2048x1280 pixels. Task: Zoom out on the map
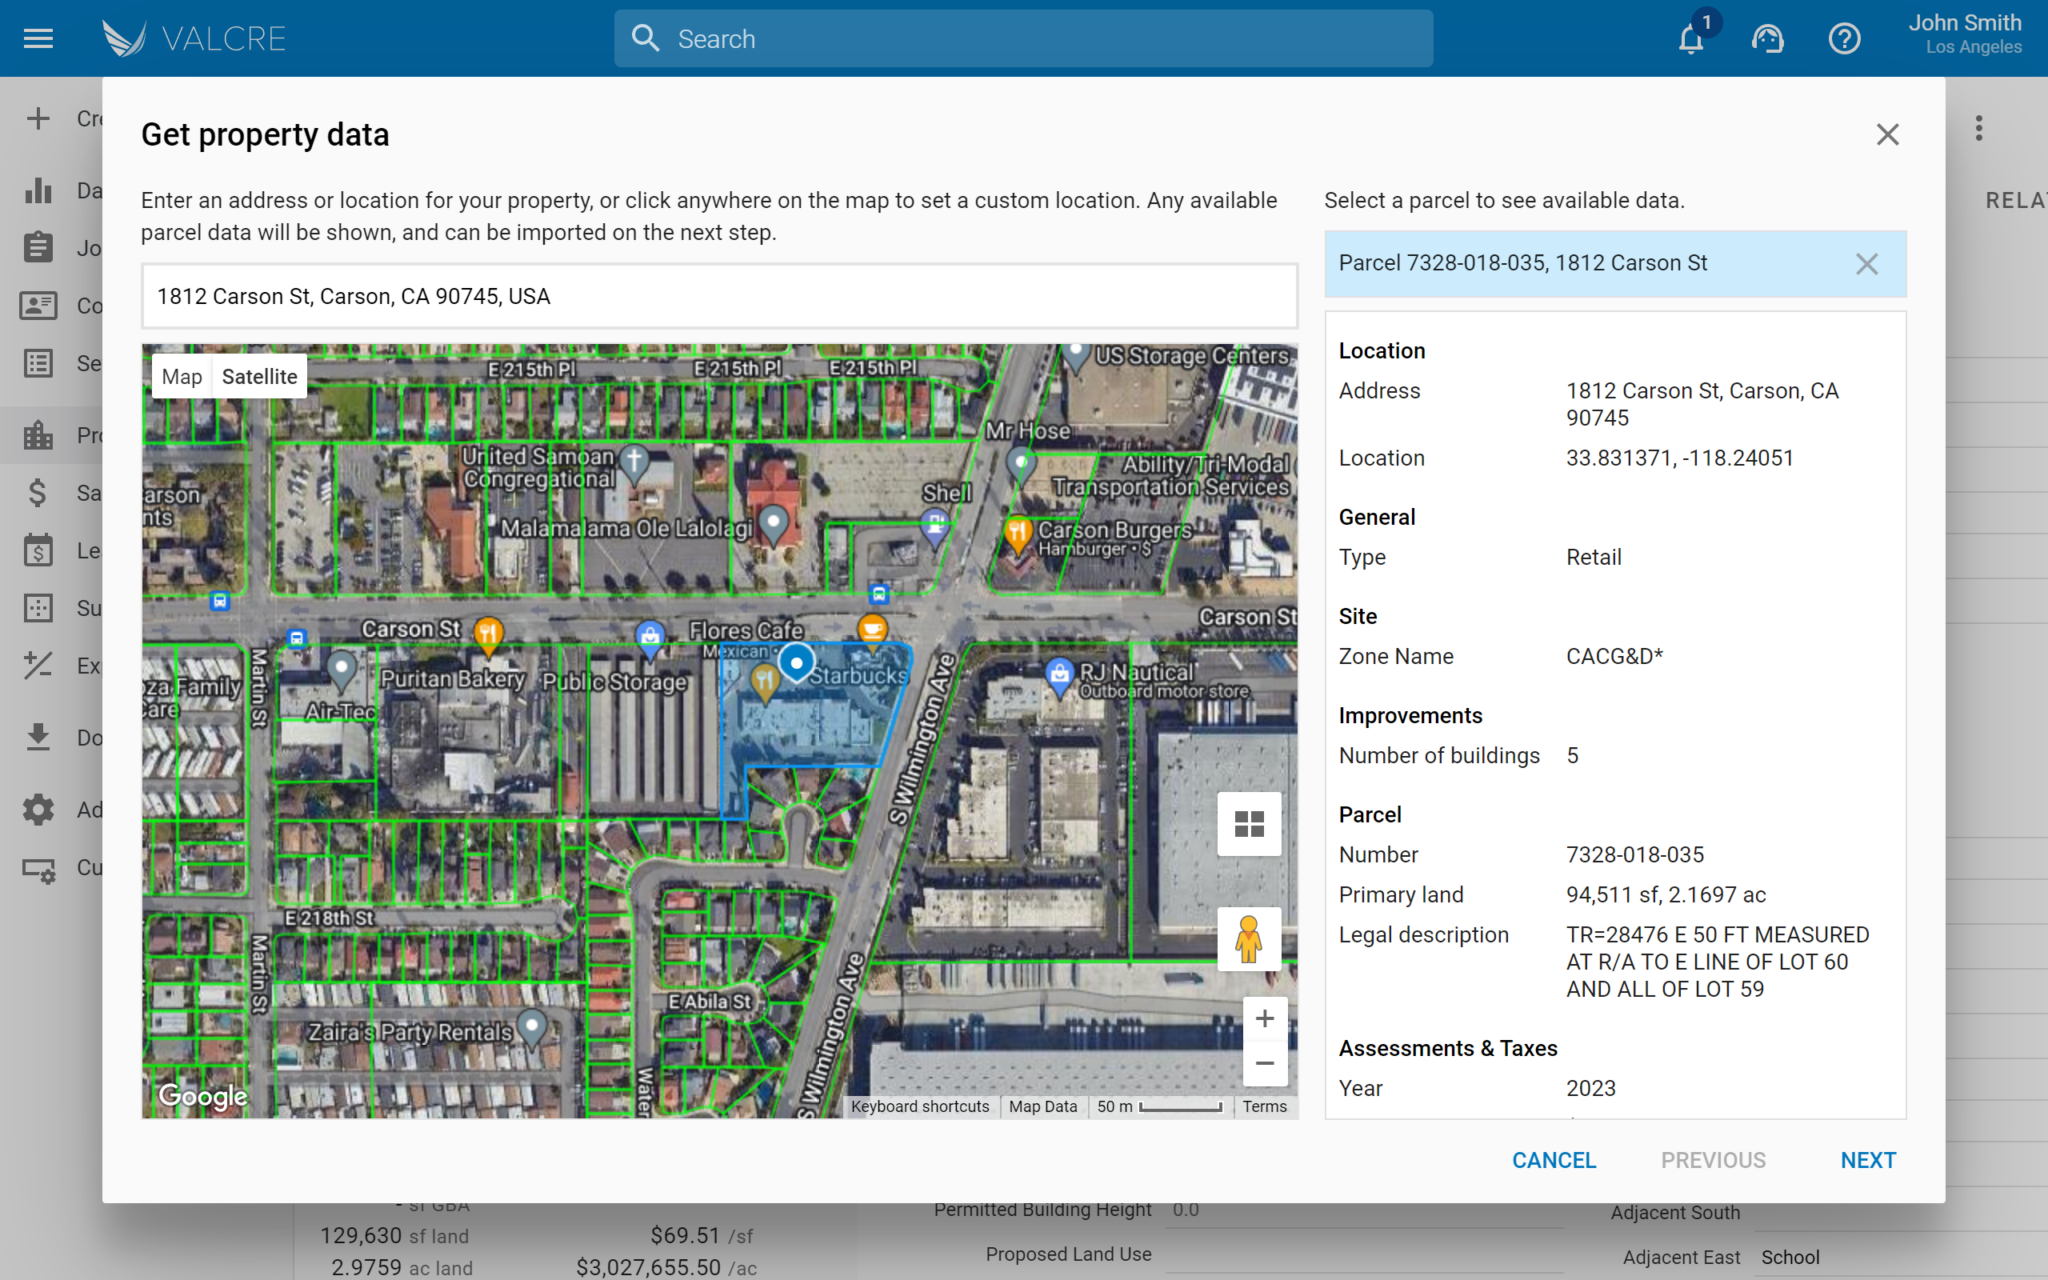coord(1264,1064)
